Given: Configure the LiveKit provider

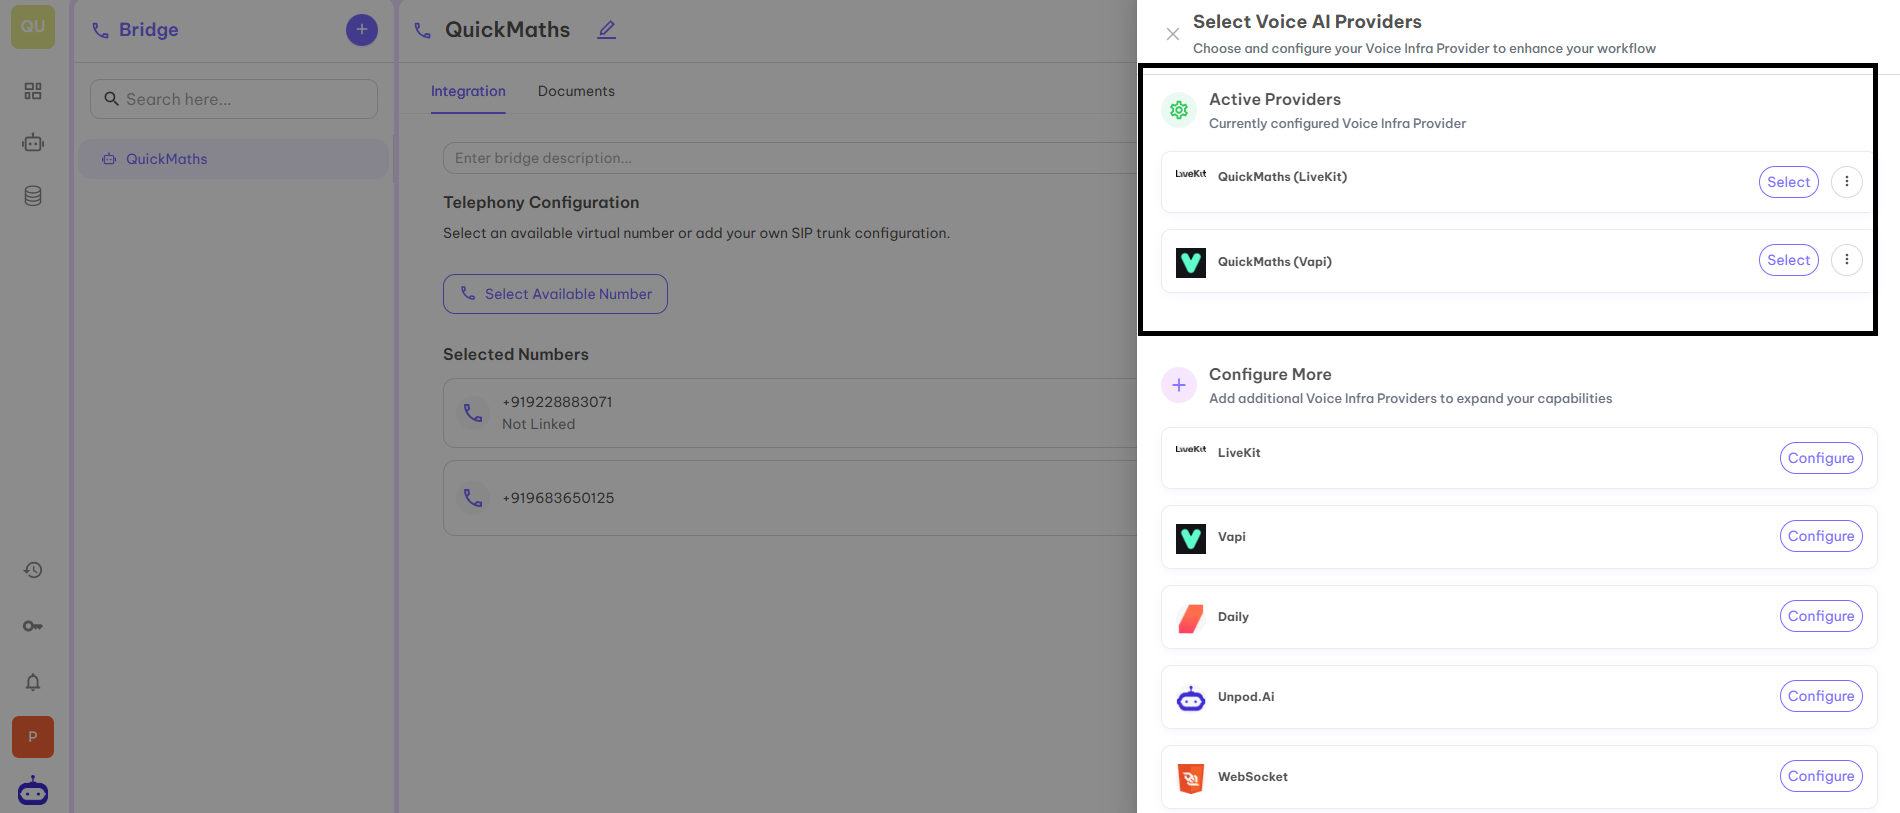Looking at the screenshot, I should click(x=1821, y=458).
